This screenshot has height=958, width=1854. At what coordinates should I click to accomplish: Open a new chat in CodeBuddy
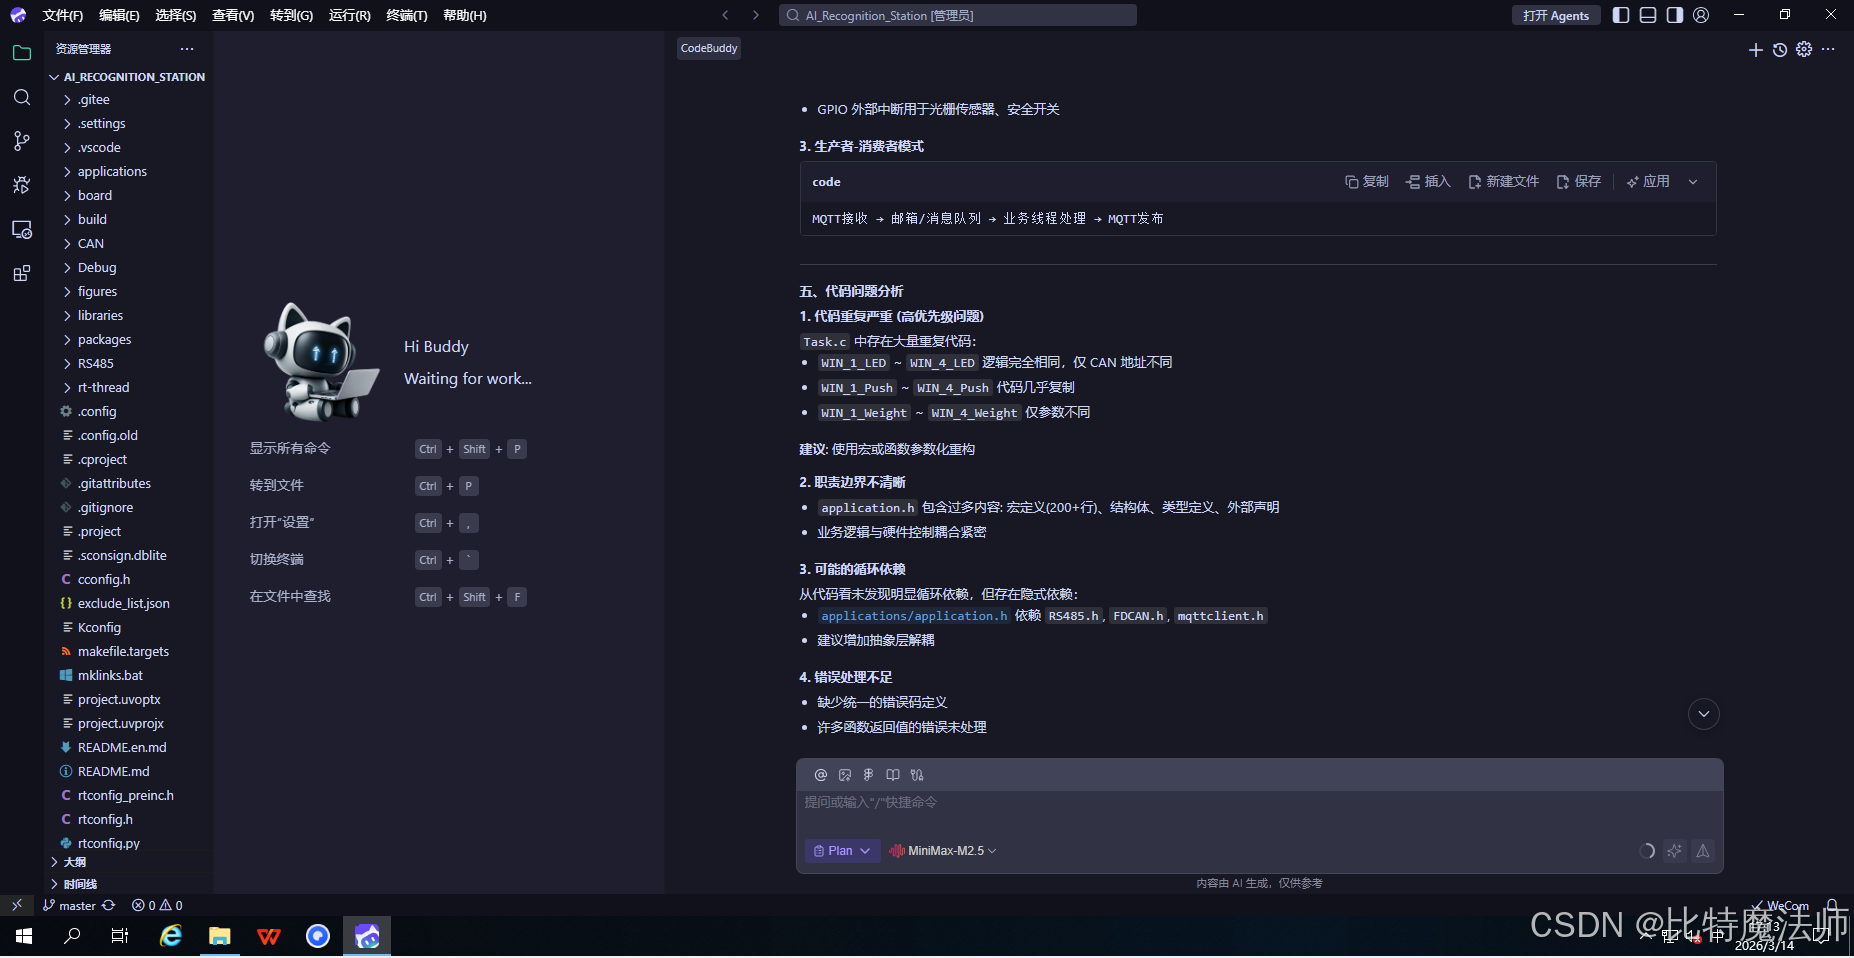pos(1755,49)
